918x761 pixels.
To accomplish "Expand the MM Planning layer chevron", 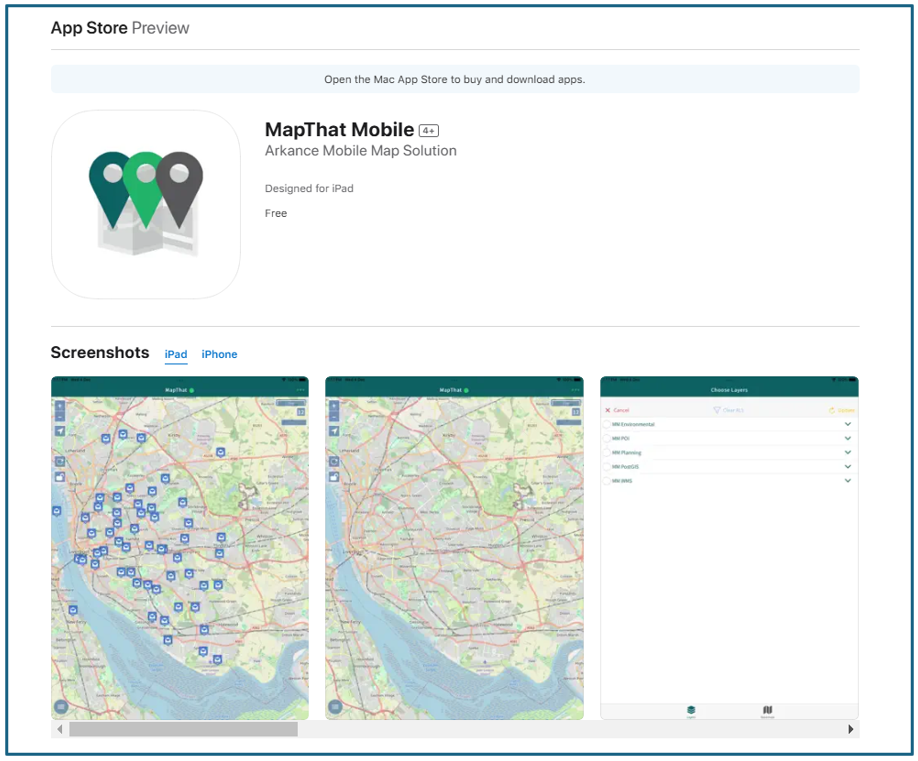I will tap(846, 452).
